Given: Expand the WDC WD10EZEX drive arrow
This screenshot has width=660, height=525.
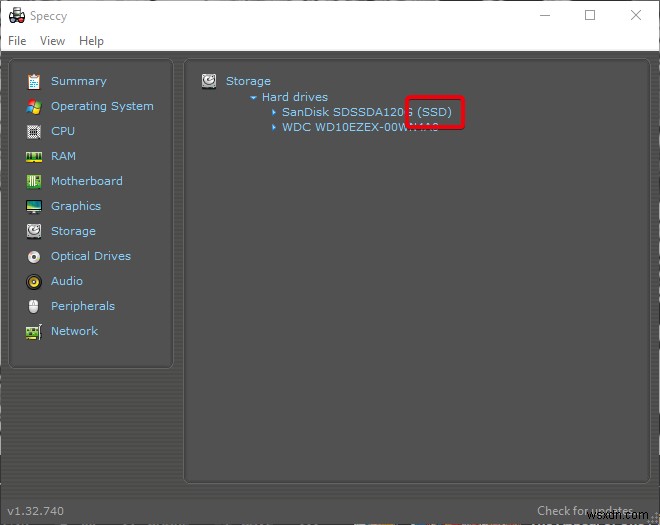Looking at the screenshot, I should 274,127.
